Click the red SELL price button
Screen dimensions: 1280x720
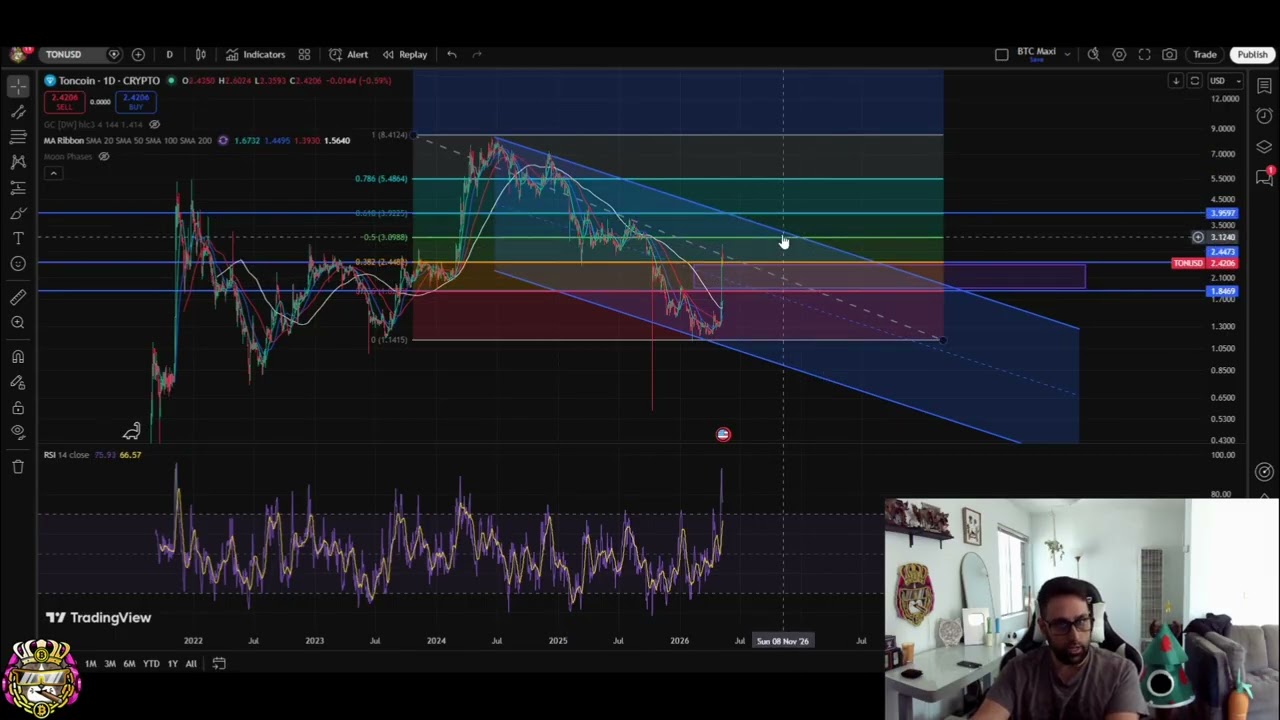[64, 102]
